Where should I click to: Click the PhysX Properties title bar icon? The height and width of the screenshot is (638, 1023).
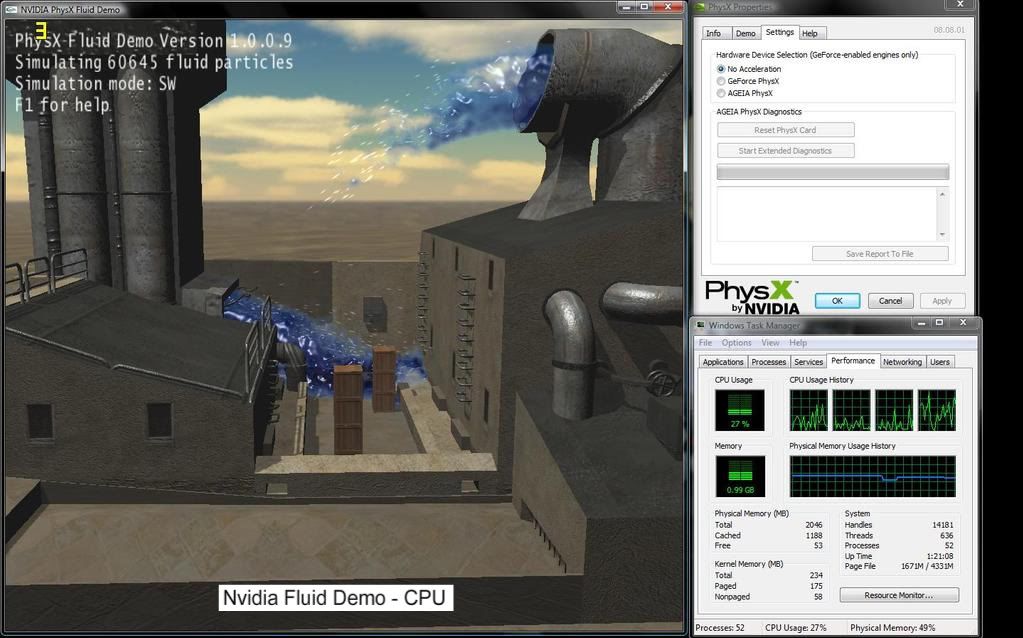(x=701, y=5)
